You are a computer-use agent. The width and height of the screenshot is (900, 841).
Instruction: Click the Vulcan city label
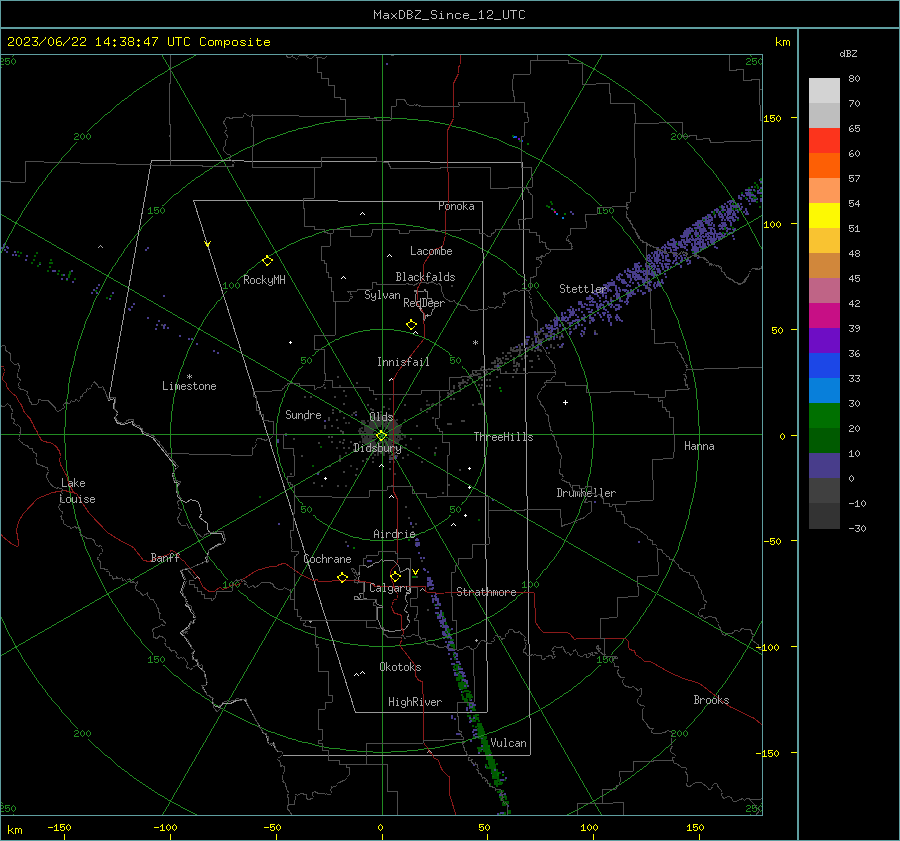pyautogui.click(x=508, y=743)
